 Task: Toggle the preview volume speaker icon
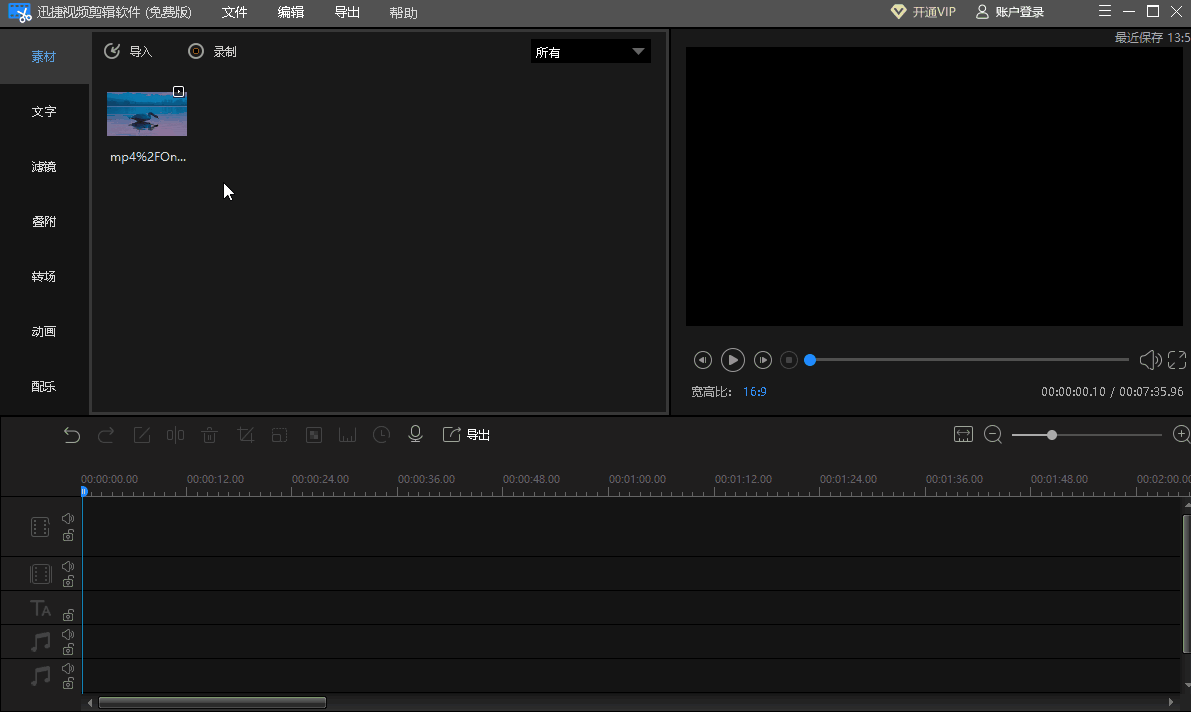(1150, 360)
